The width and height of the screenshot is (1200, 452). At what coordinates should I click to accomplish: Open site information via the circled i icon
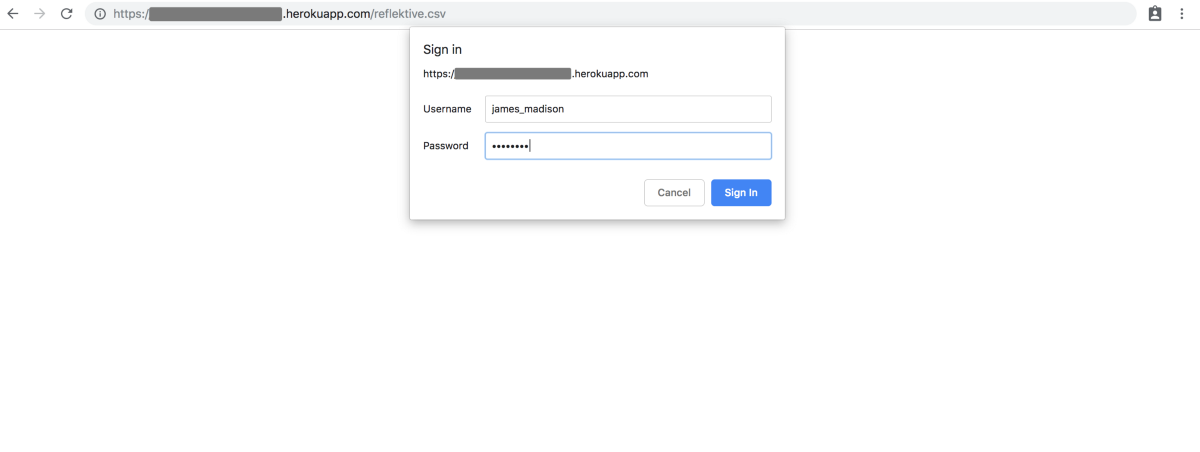99,14
